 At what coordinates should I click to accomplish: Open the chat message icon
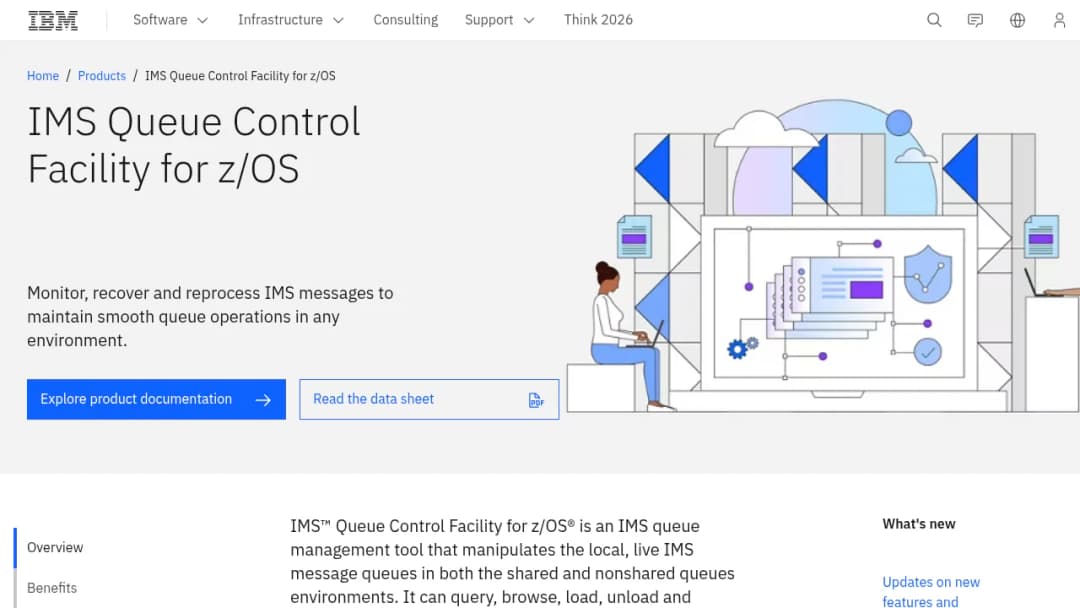(x=975, y=20)
